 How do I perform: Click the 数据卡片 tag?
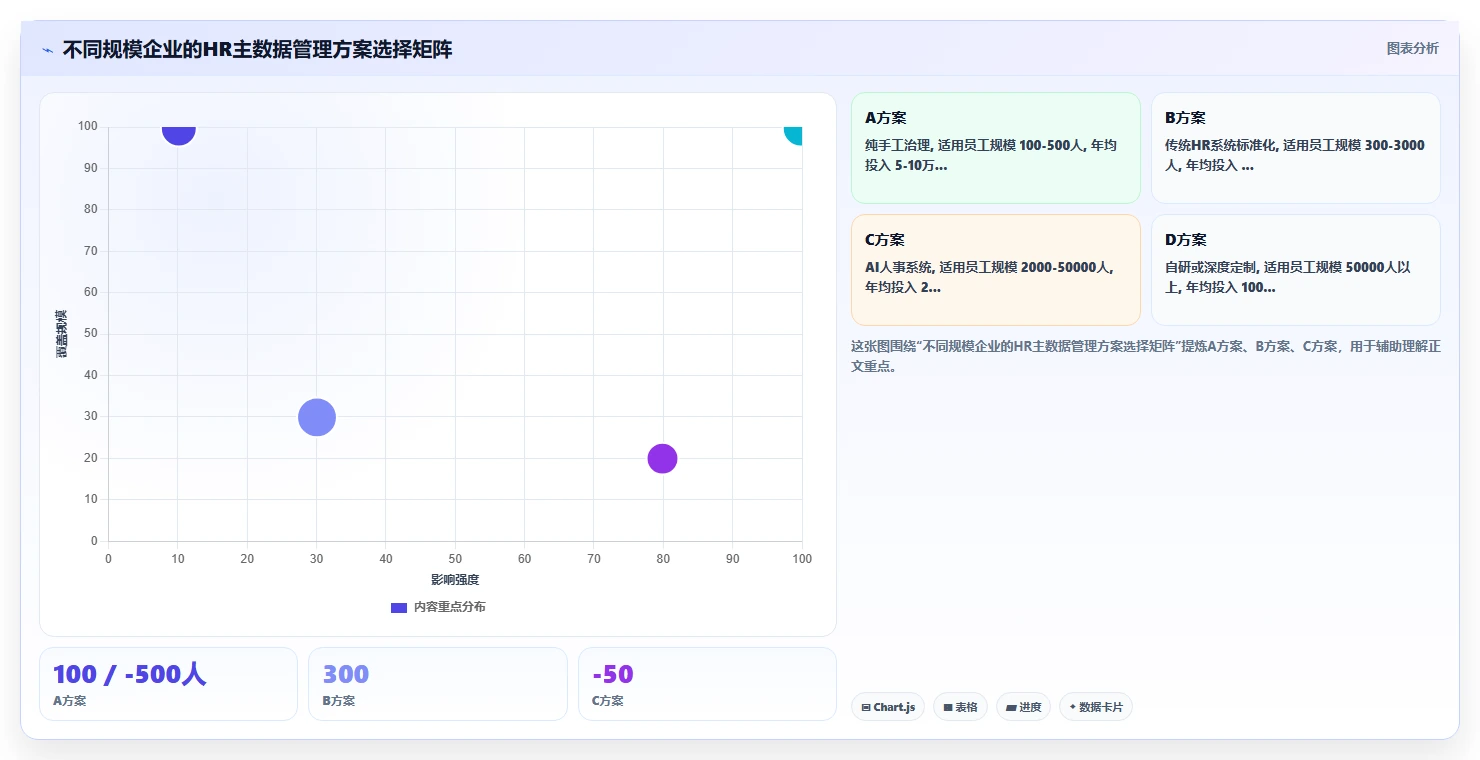(1096, 707)
